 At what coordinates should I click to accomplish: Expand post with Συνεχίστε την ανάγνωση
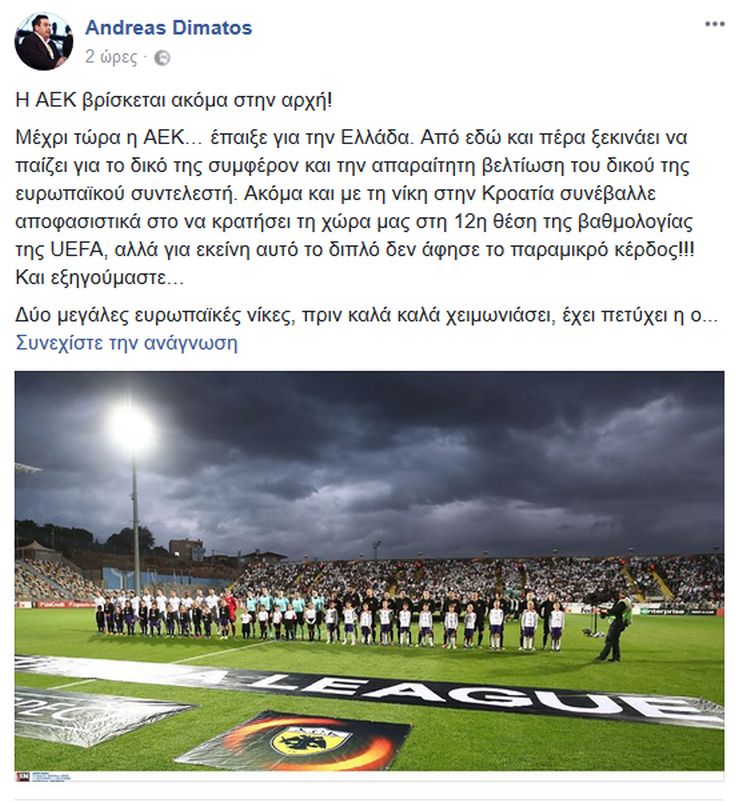click(x=127, y=343)
